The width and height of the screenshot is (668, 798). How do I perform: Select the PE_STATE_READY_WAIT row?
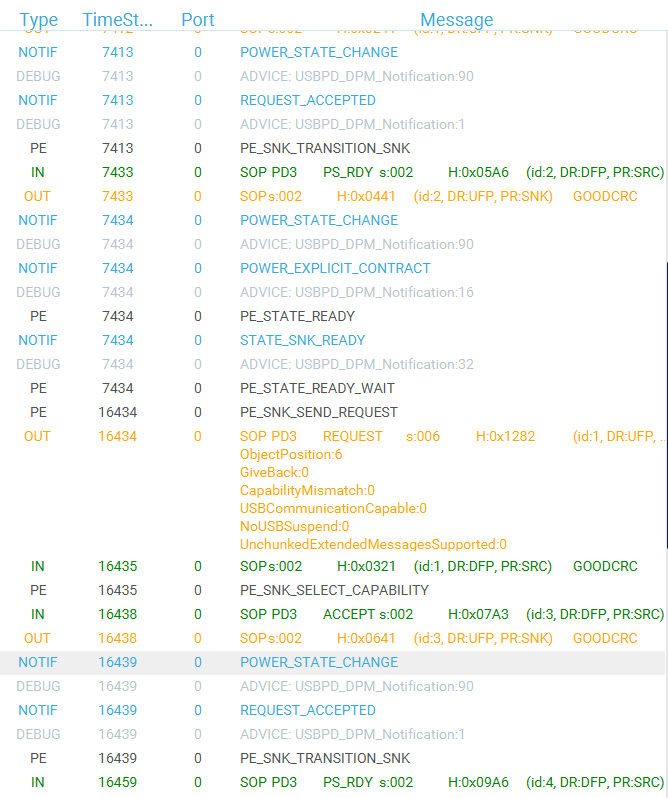tap(332, 388)
